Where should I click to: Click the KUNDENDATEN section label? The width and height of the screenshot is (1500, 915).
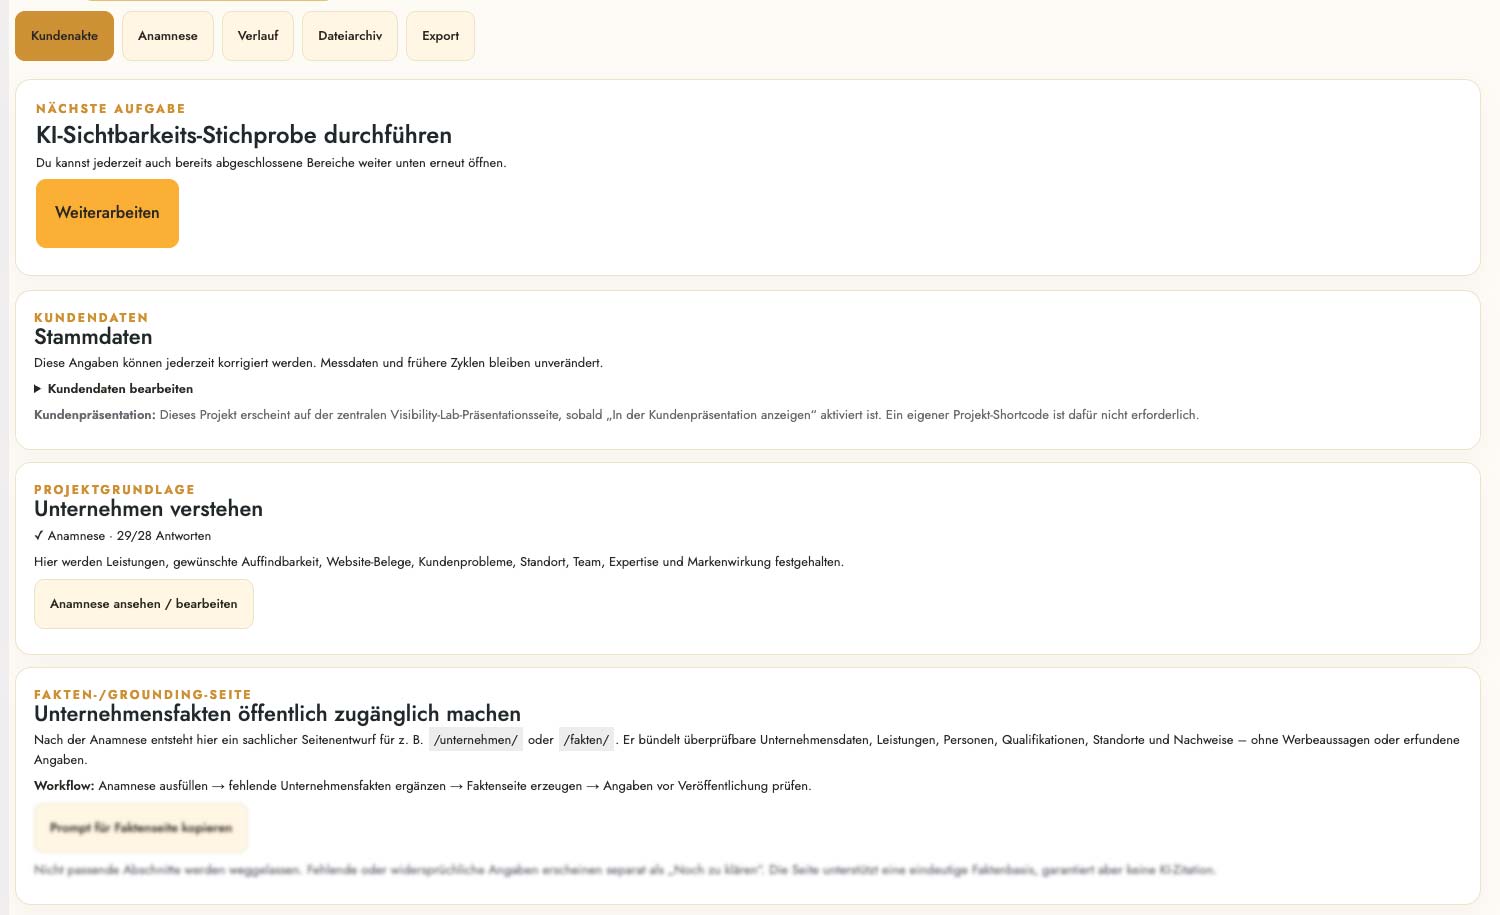(91, 318)
